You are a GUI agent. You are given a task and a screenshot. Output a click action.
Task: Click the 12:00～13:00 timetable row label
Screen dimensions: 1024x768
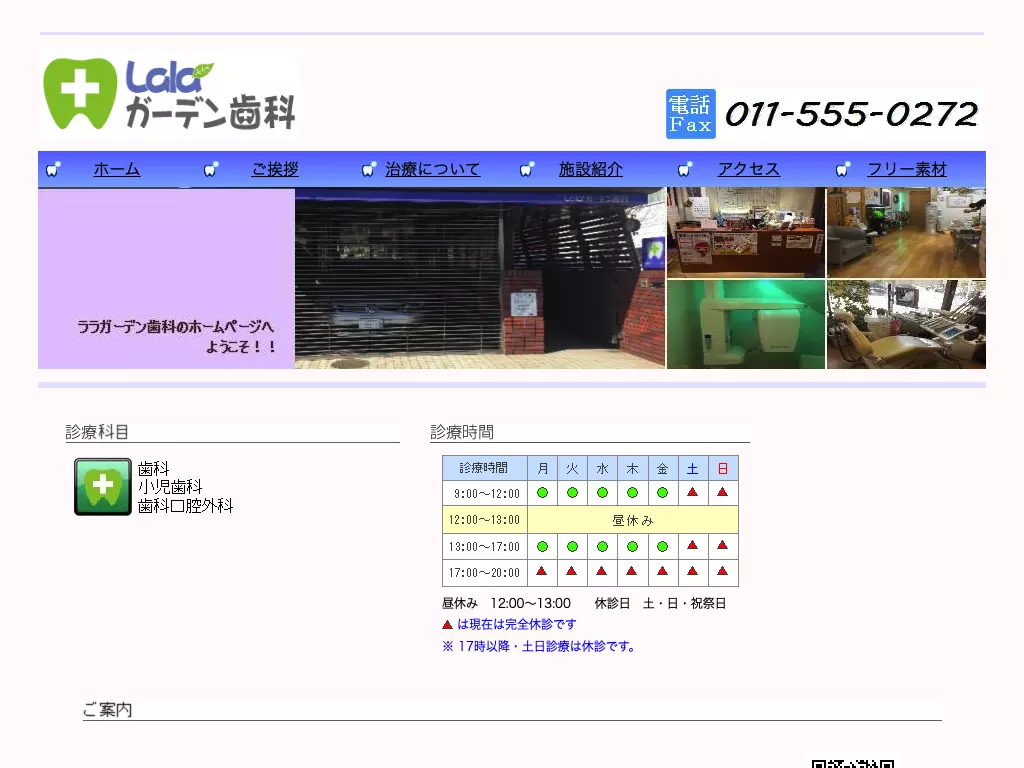click(x=485, y=520)
